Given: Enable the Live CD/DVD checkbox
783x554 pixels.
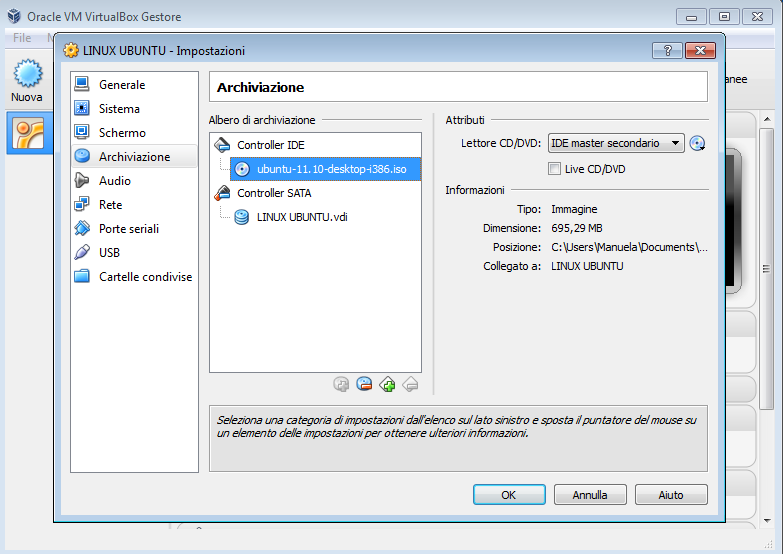Looking at the screenshot, I should click(554, 169).
